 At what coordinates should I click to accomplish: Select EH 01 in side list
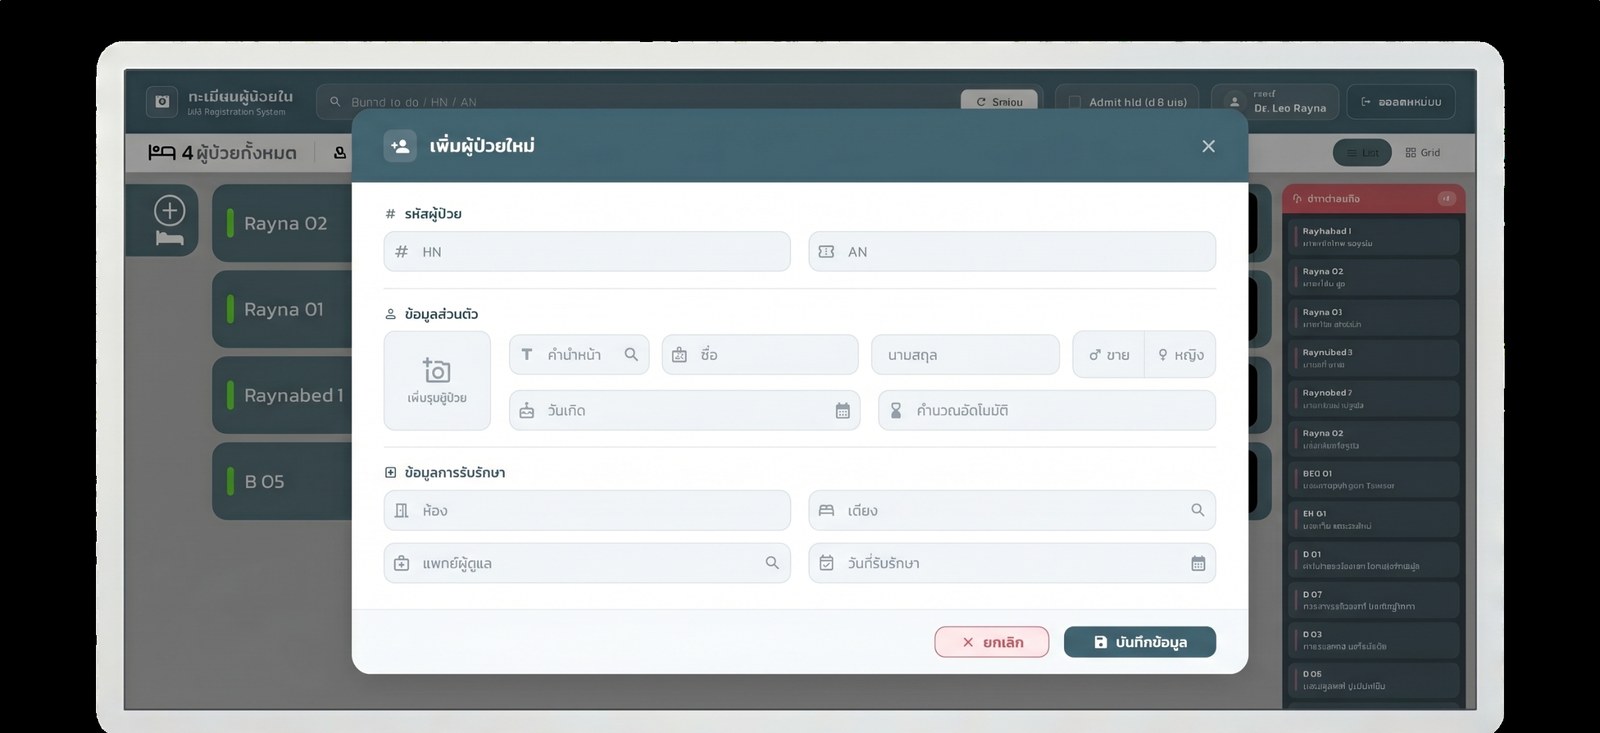(x=1374, y=519)
